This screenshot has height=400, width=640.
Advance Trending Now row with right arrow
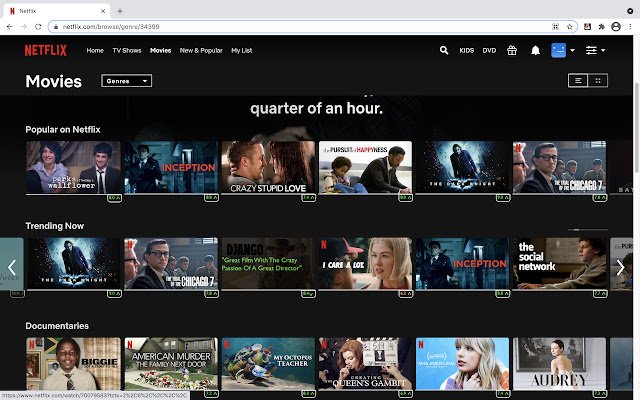pyautogui.click(x=621, y=267)
